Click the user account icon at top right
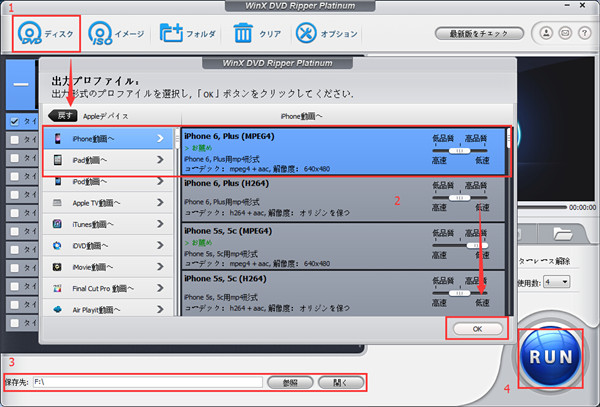The image size is (600, 407). (x=547, y=33)
